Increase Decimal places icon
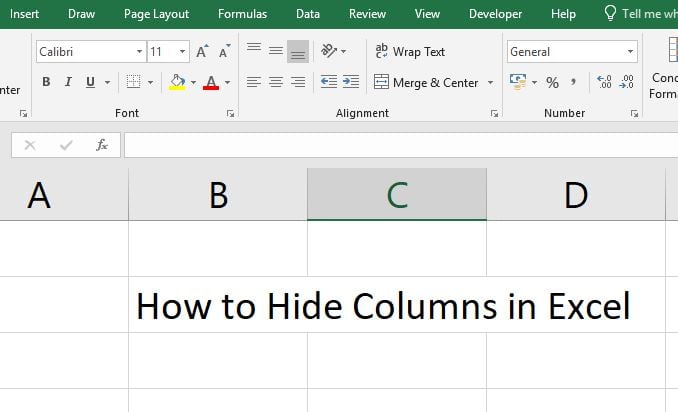This screenshot has height=412, width=678. pyautogui.click(x=604, y=82)
